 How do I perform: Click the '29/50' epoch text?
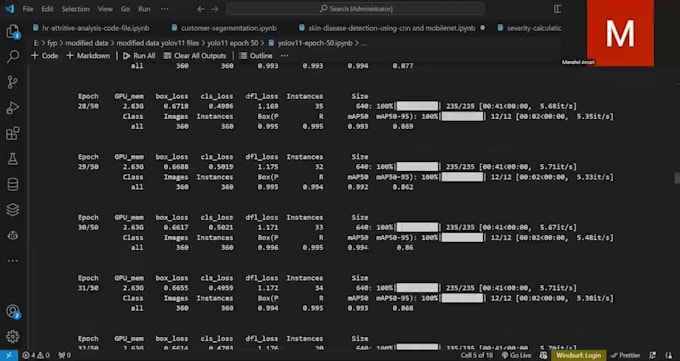click(x=88, y=167)
